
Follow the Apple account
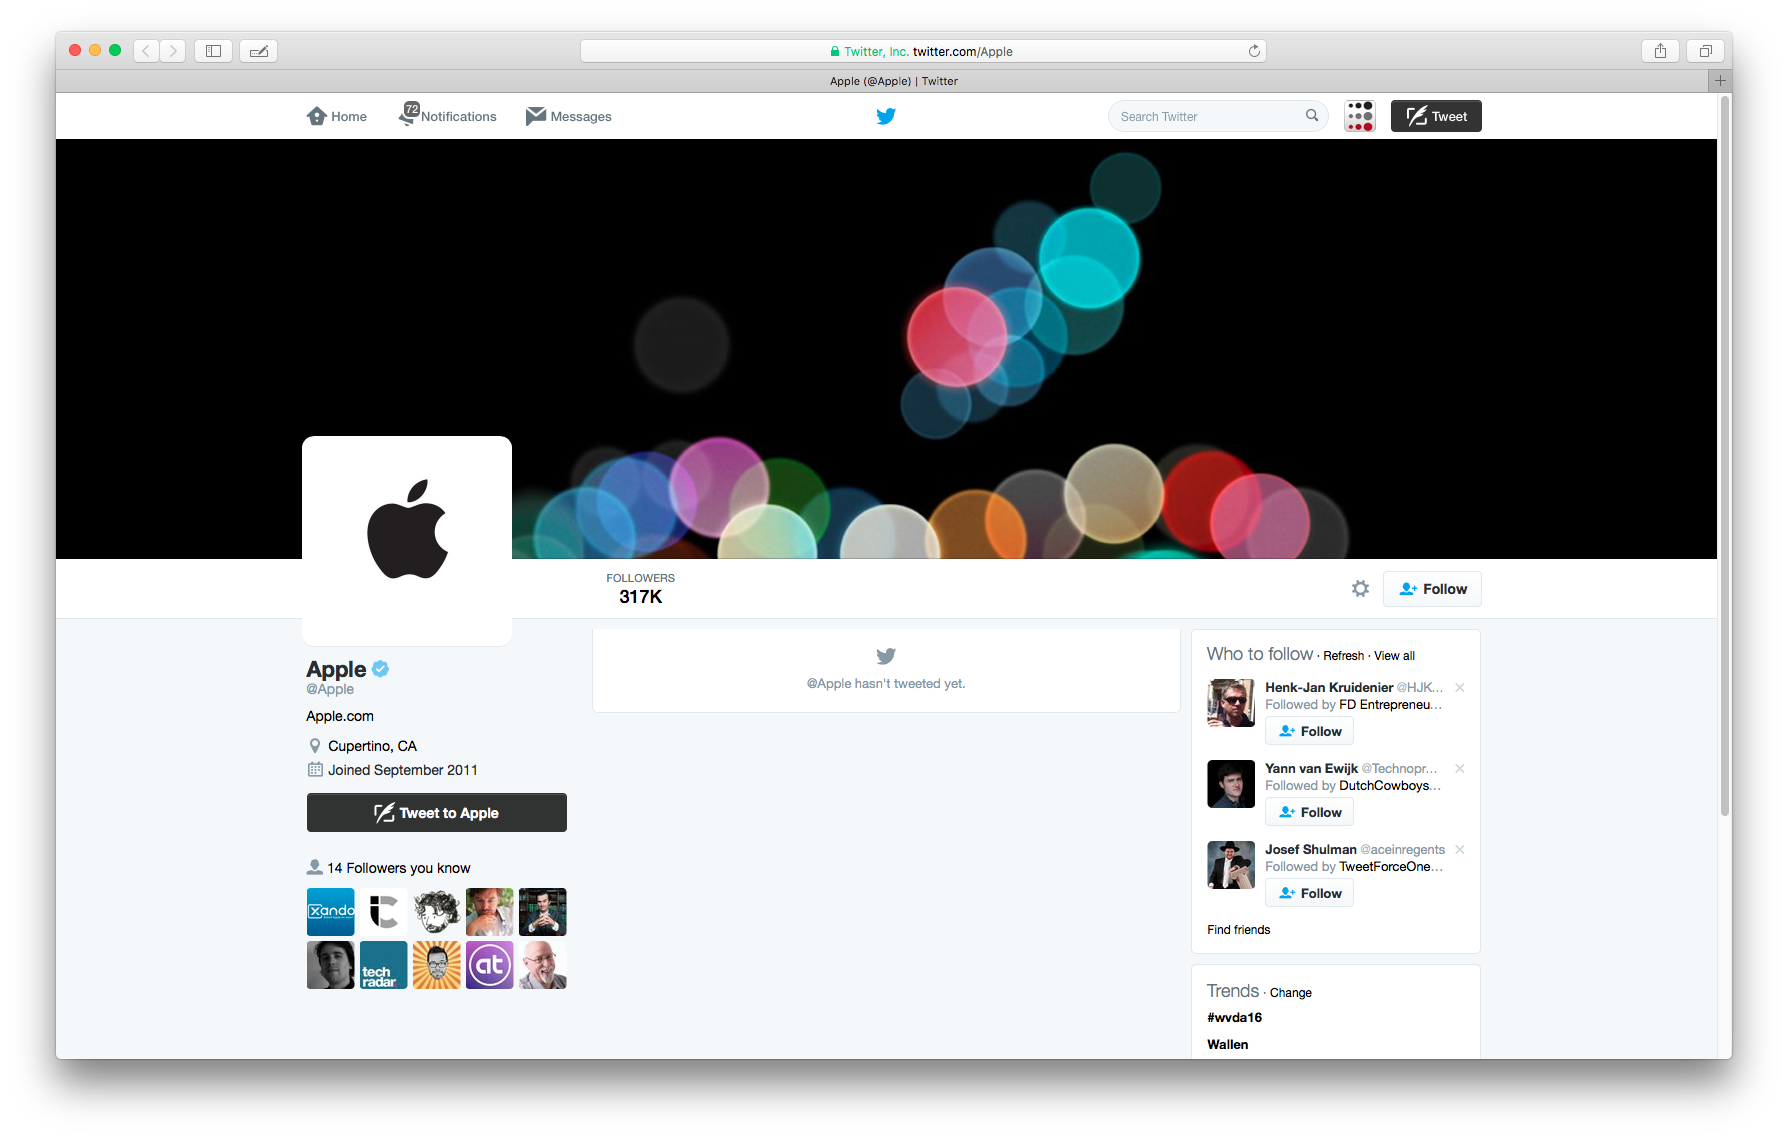[x=1432, y=589]
